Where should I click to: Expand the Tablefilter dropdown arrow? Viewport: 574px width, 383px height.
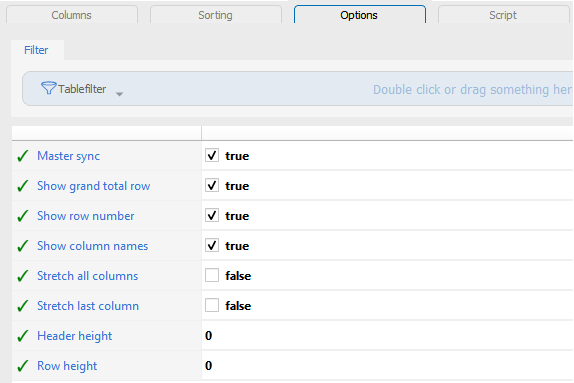tap(119, 94)
